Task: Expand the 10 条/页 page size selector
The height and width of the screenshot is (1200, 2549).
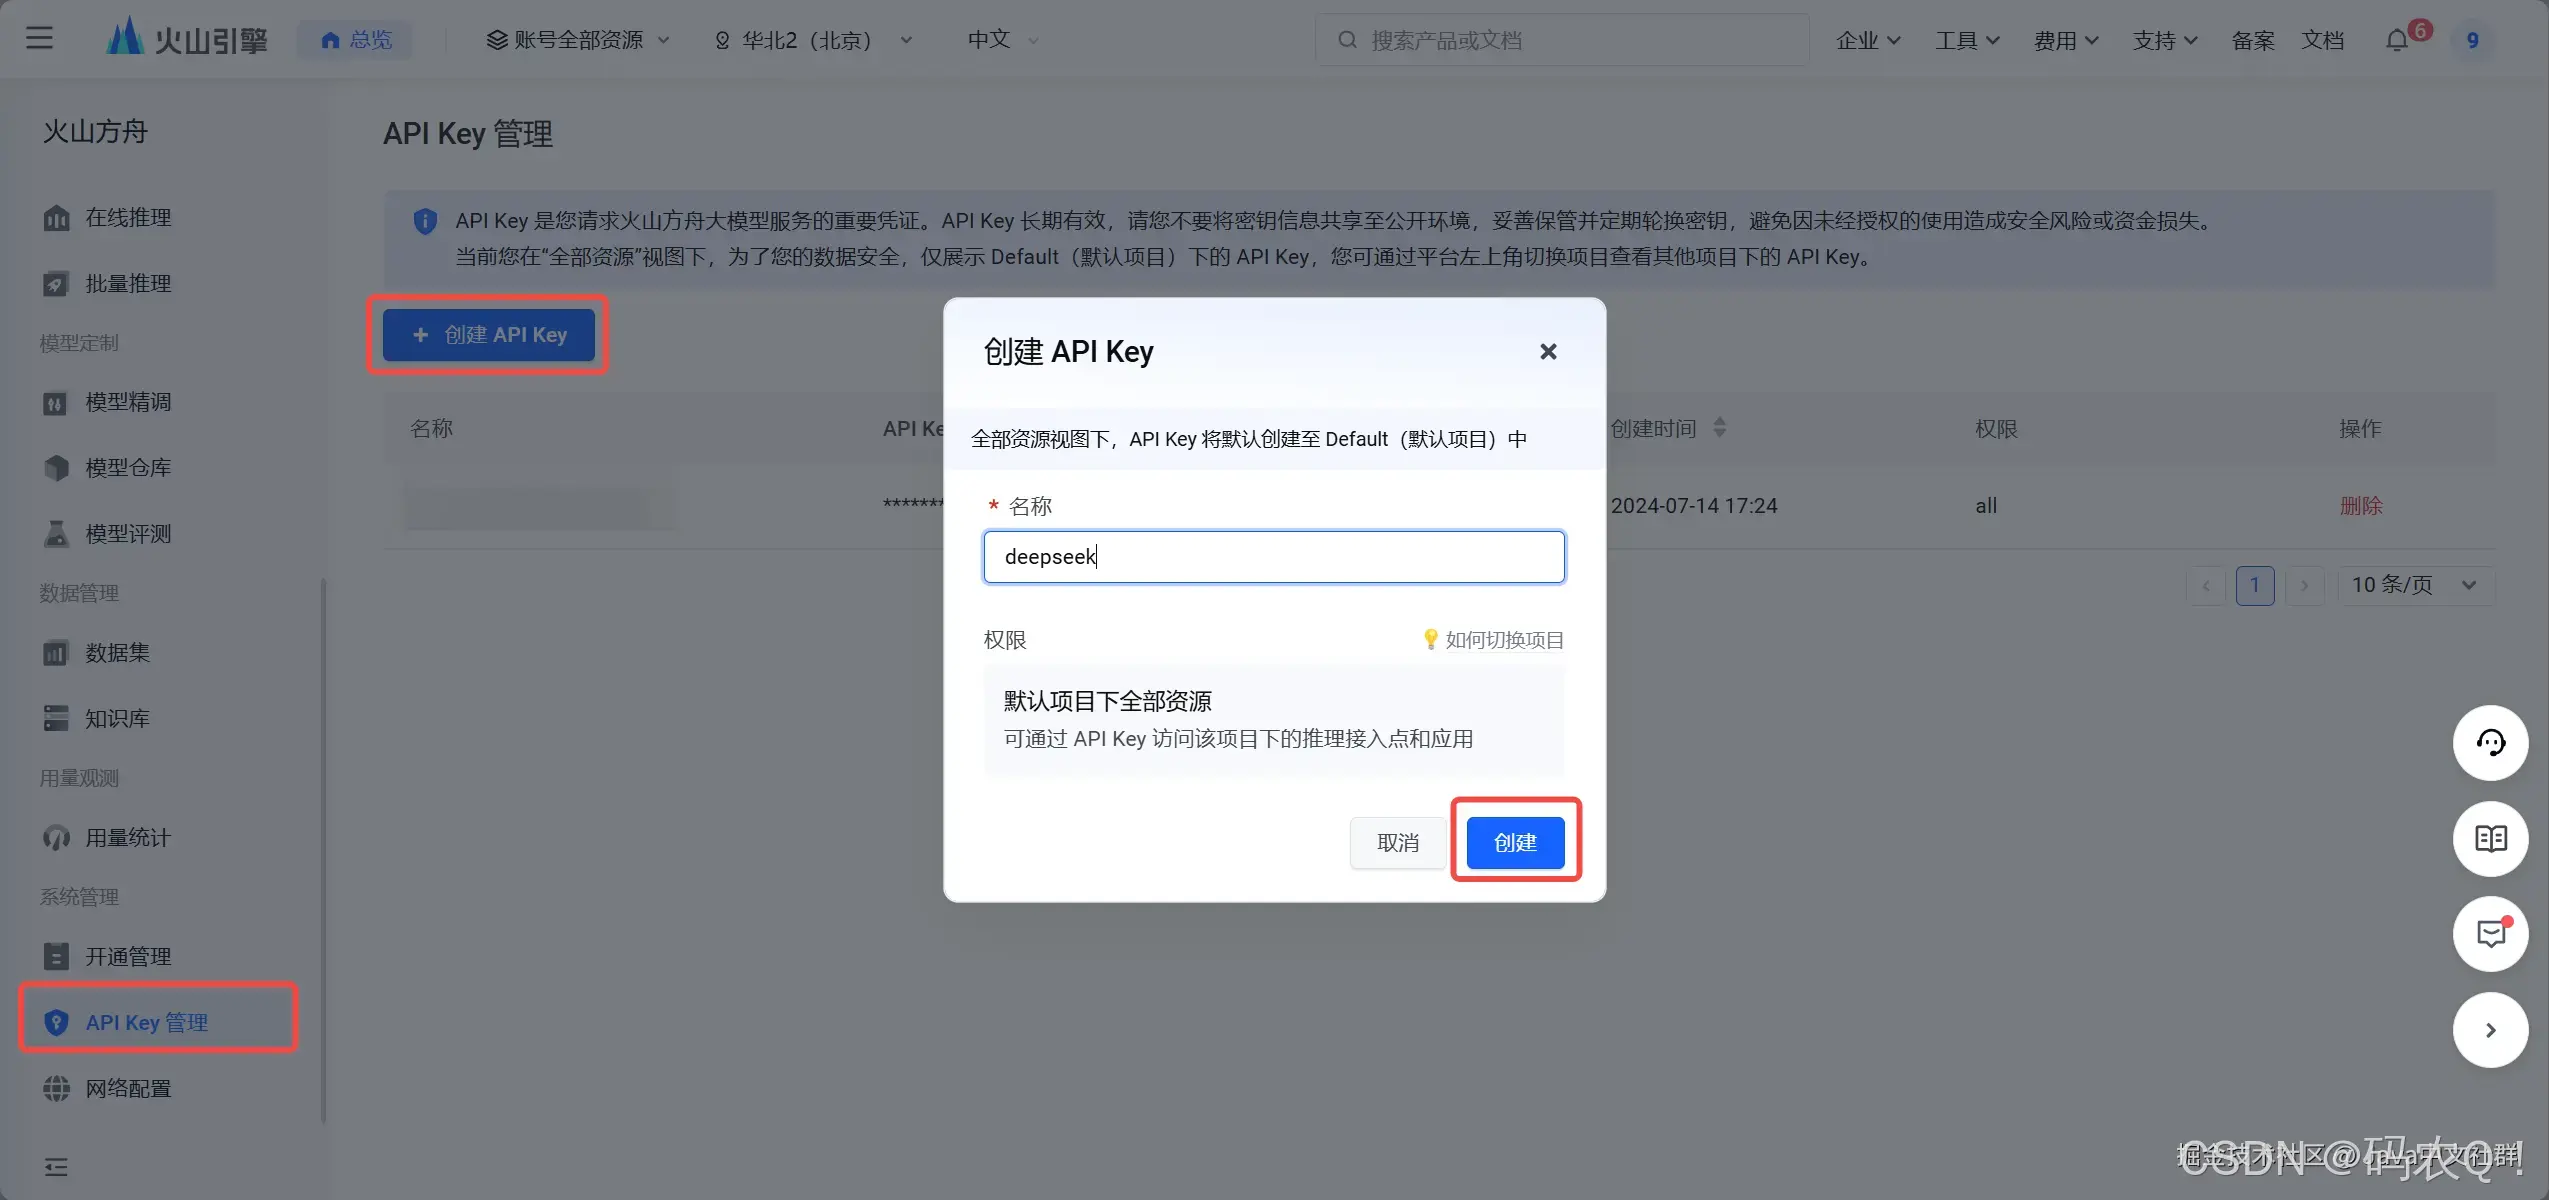Action: [x=2414, y=585]
